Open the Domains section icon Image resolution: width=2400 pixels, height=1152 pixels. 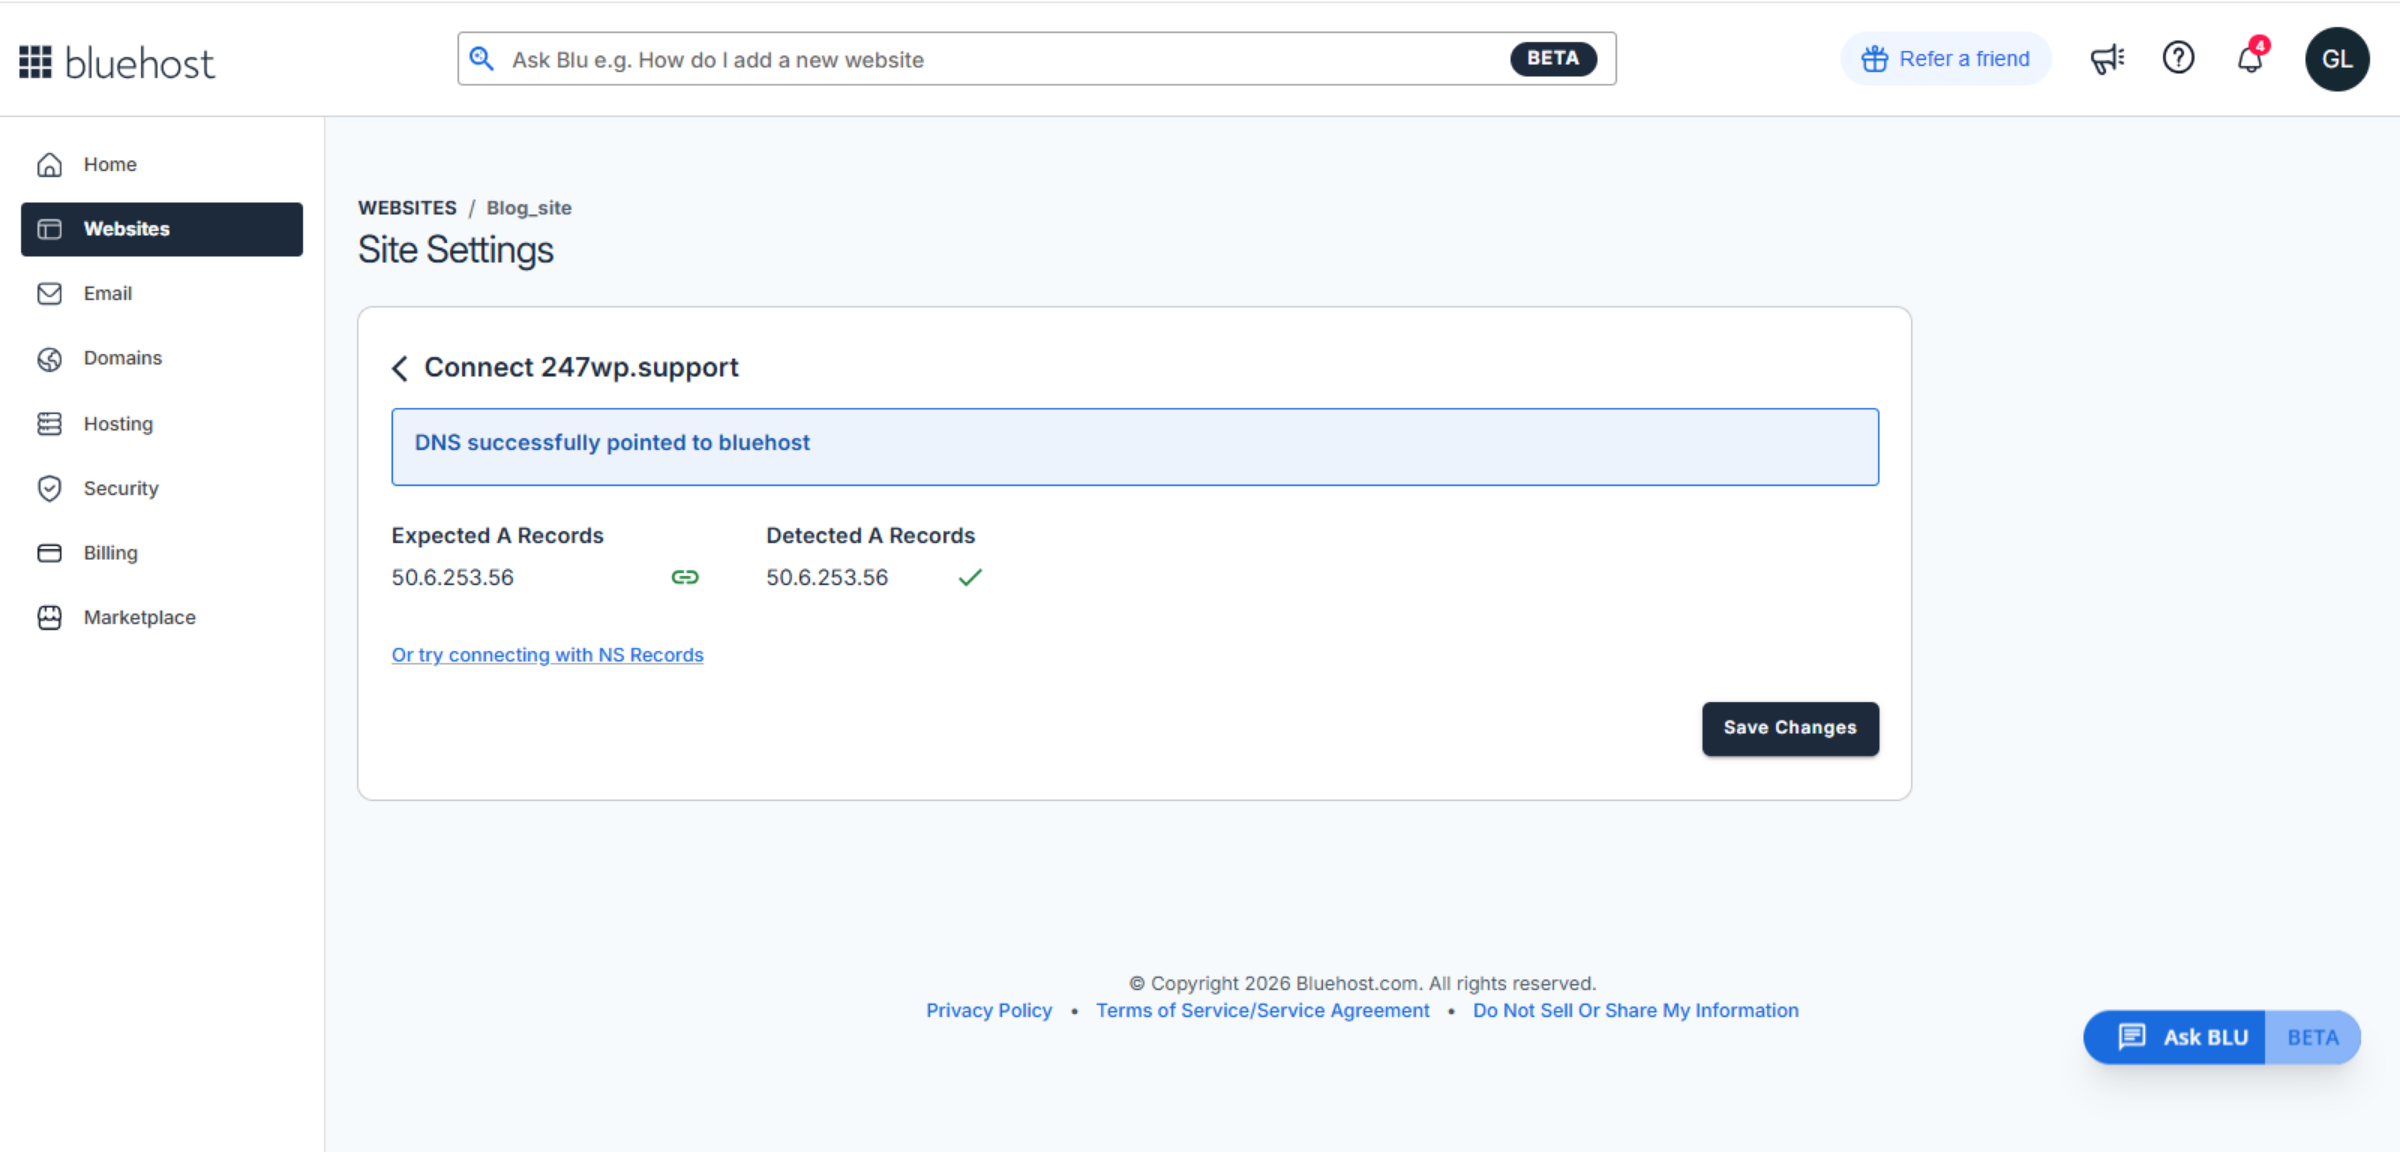click(x=50, y=358)
